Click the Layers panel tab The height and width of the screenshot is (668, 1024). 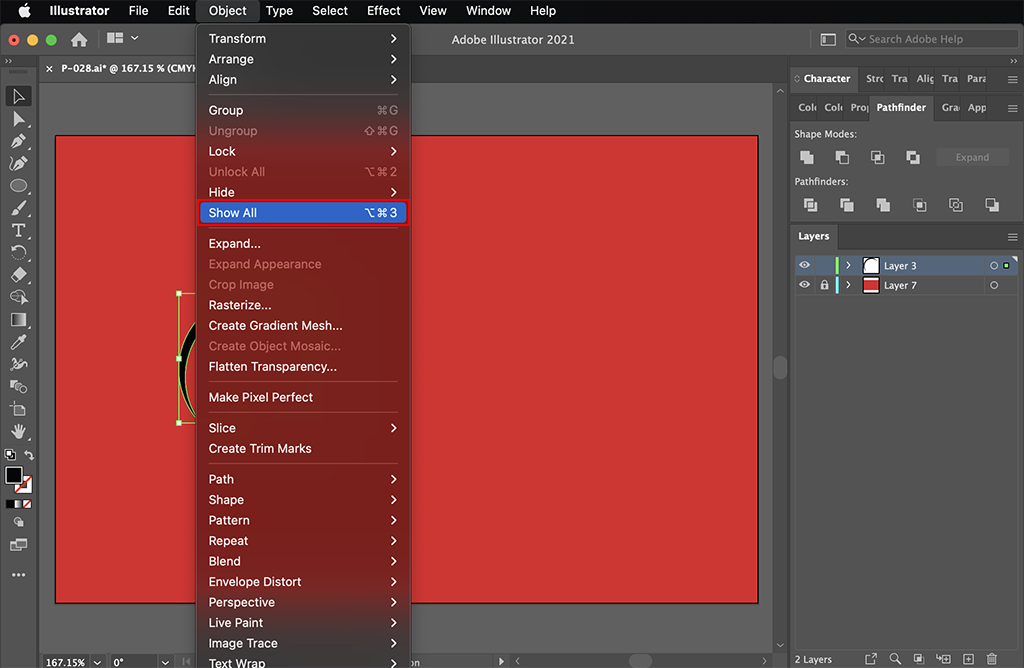pos(813,236)
